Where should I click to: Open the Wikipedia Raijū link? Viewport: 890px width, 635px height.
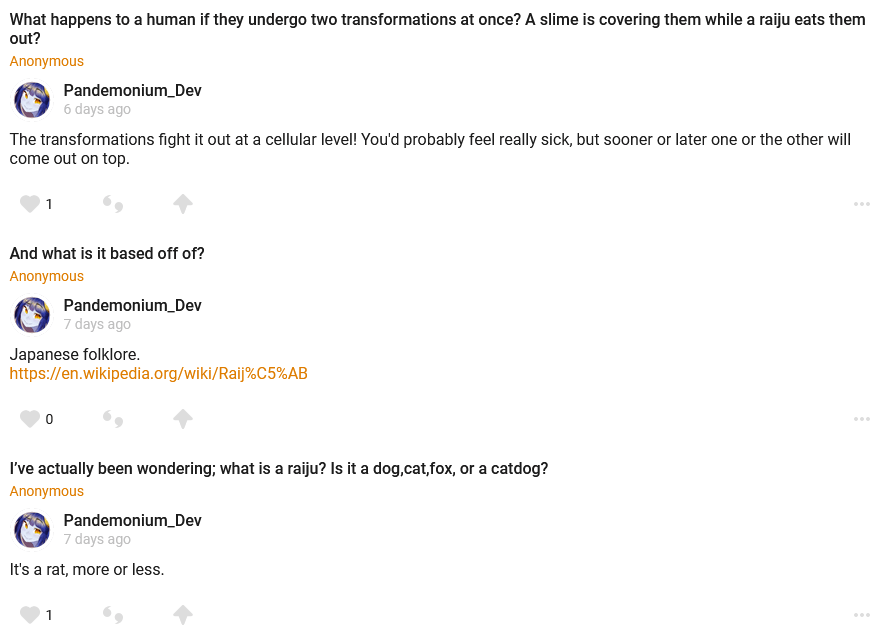pyautogui.click(x=158, y=374)
